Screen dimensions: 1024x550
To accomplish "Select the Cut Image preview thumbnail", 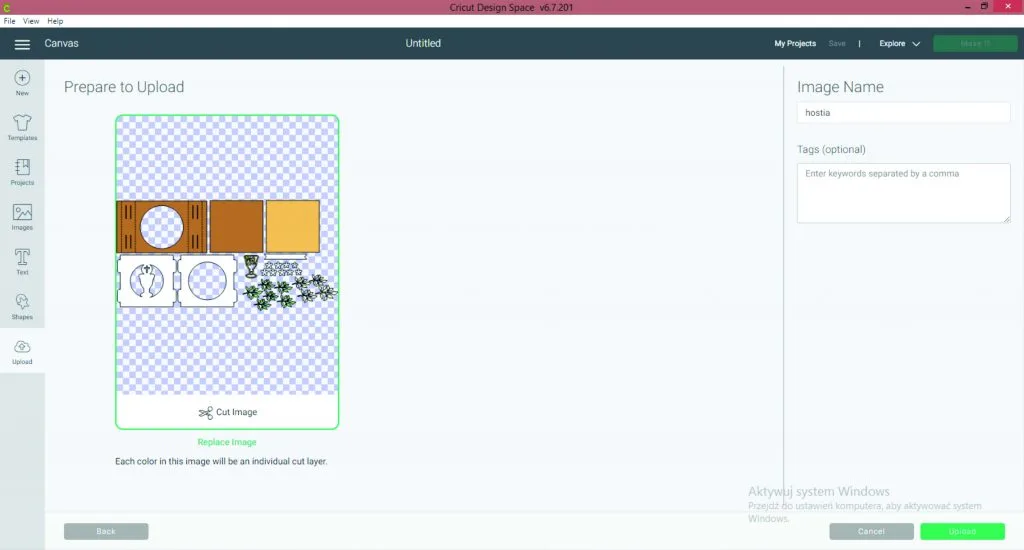I will (x=227, y=272).
